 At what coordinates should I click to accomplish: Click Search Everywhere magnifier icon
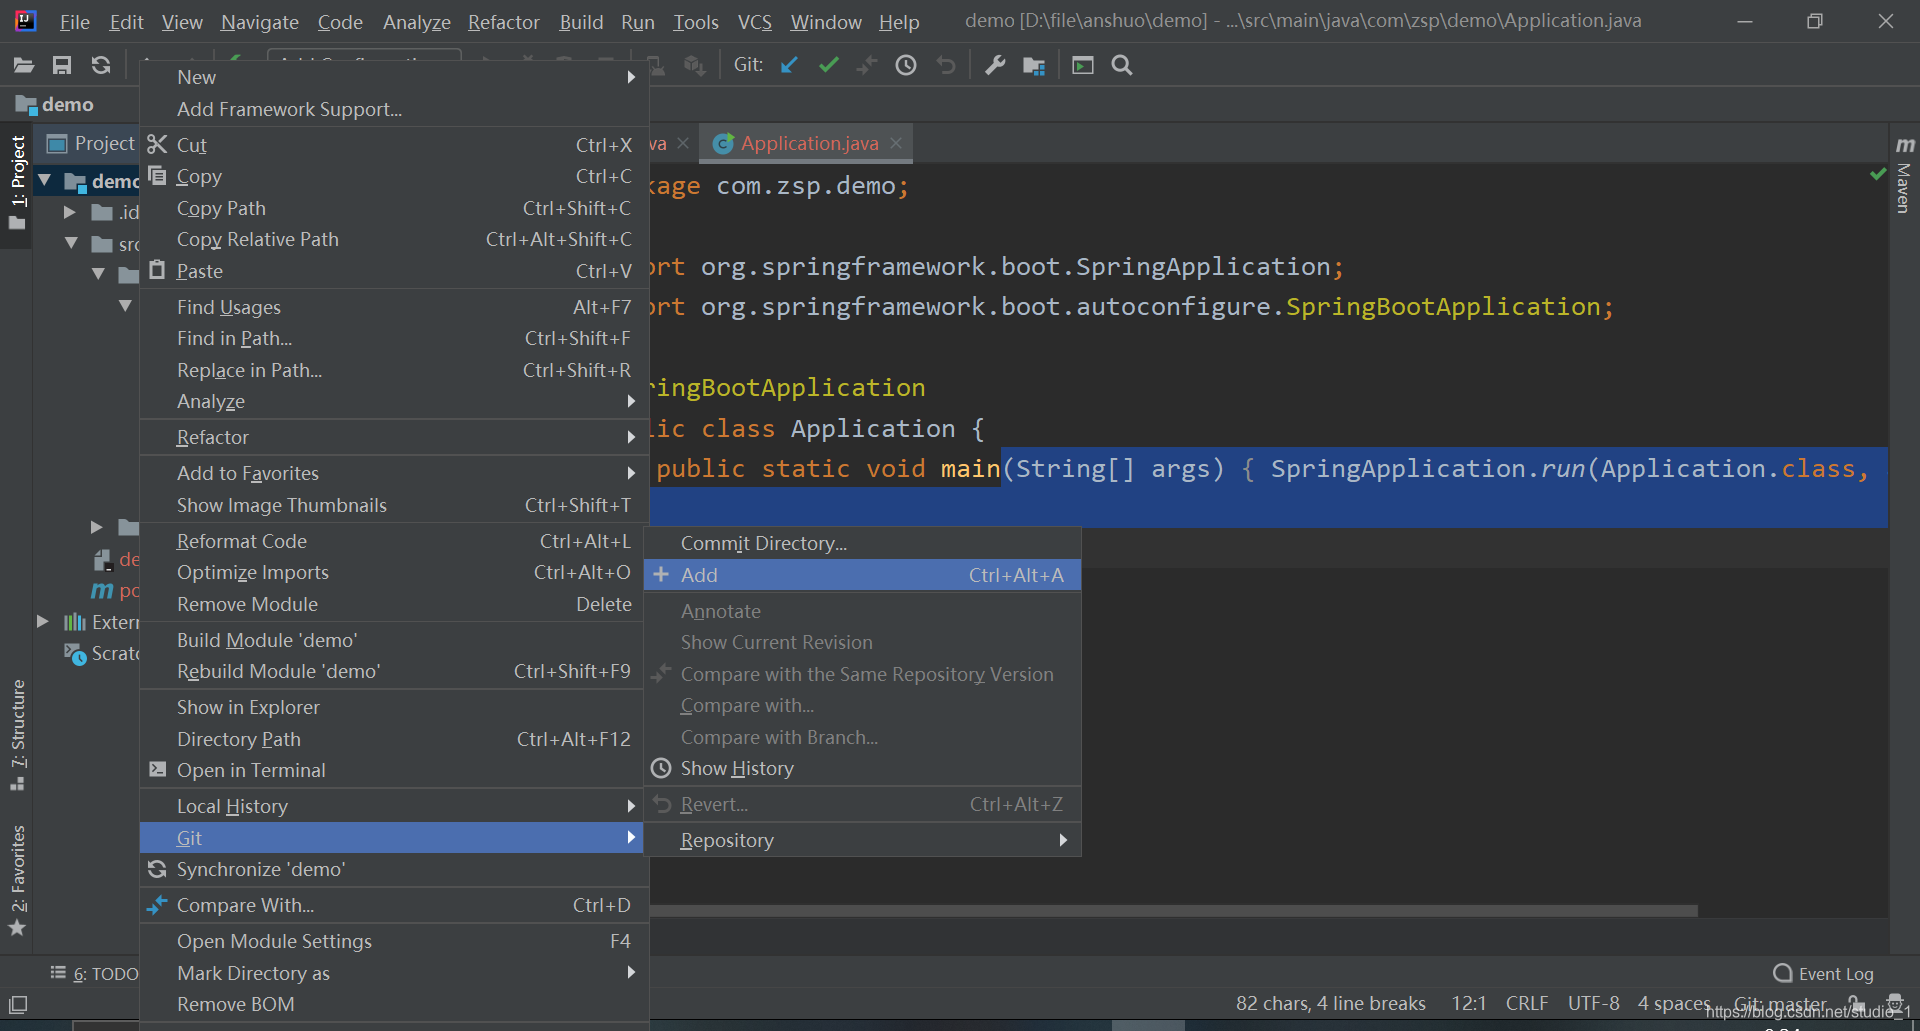pyautogui.click(x=1122, y=65)
